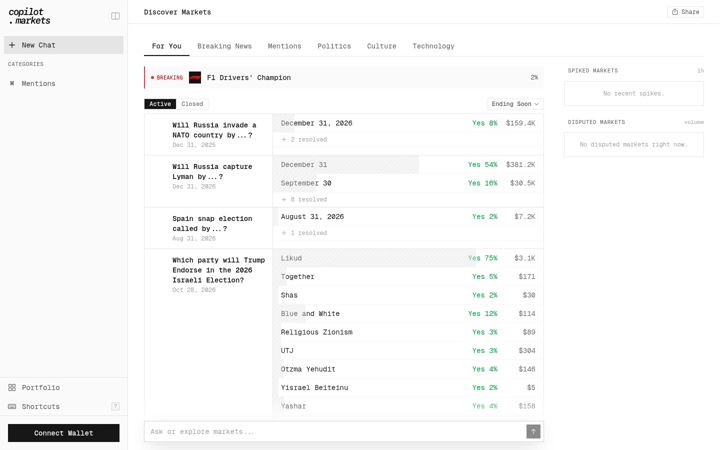Select the Shas outcome row

tap(408, 295)
